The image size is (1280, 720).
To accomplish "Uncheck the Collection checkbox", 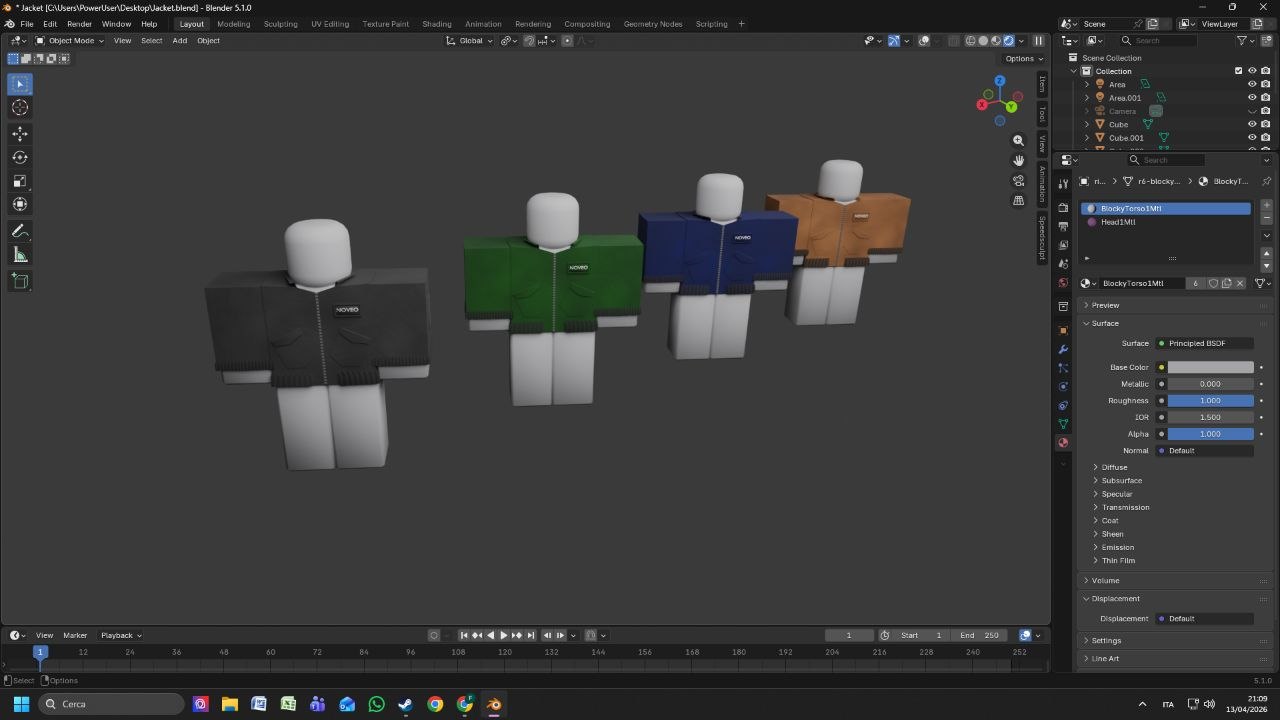I will tap(1238, 71).
